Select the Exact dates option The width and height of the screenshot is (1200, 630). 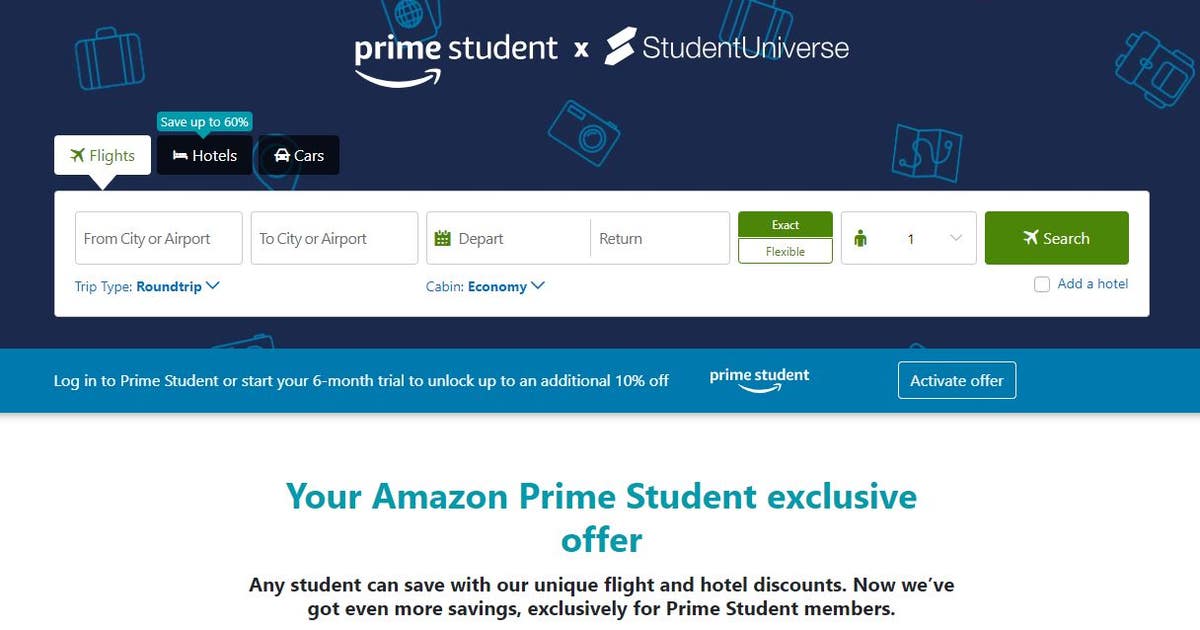coord(785,225)
